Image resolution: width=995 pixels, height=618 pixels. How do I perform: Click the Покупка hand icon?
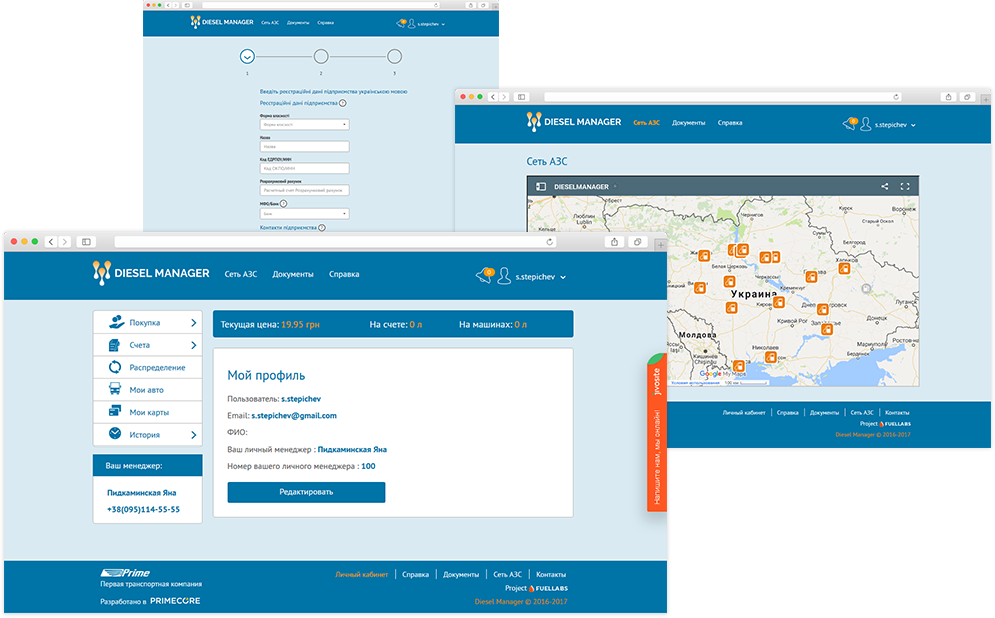click(116, 322)
